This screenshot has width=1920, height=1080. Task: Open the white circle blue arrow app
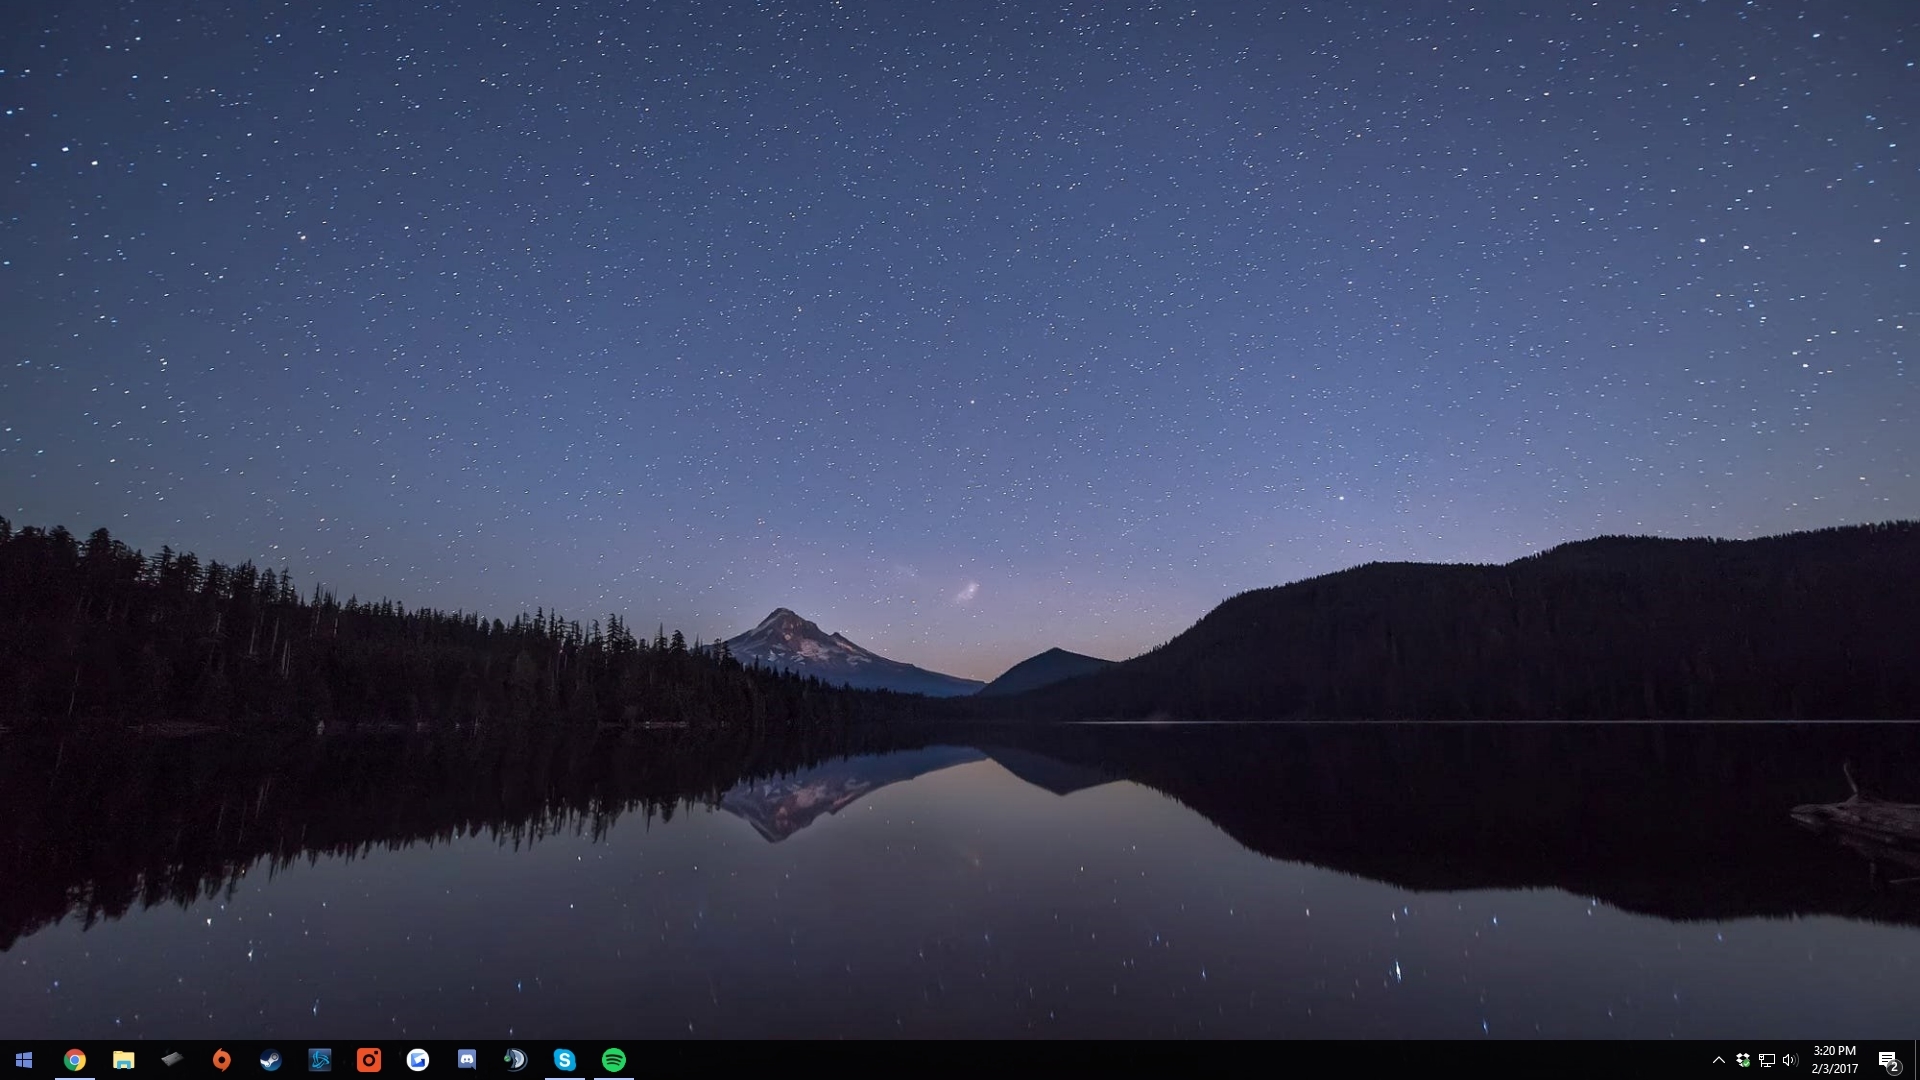[x=418, y=1060]
